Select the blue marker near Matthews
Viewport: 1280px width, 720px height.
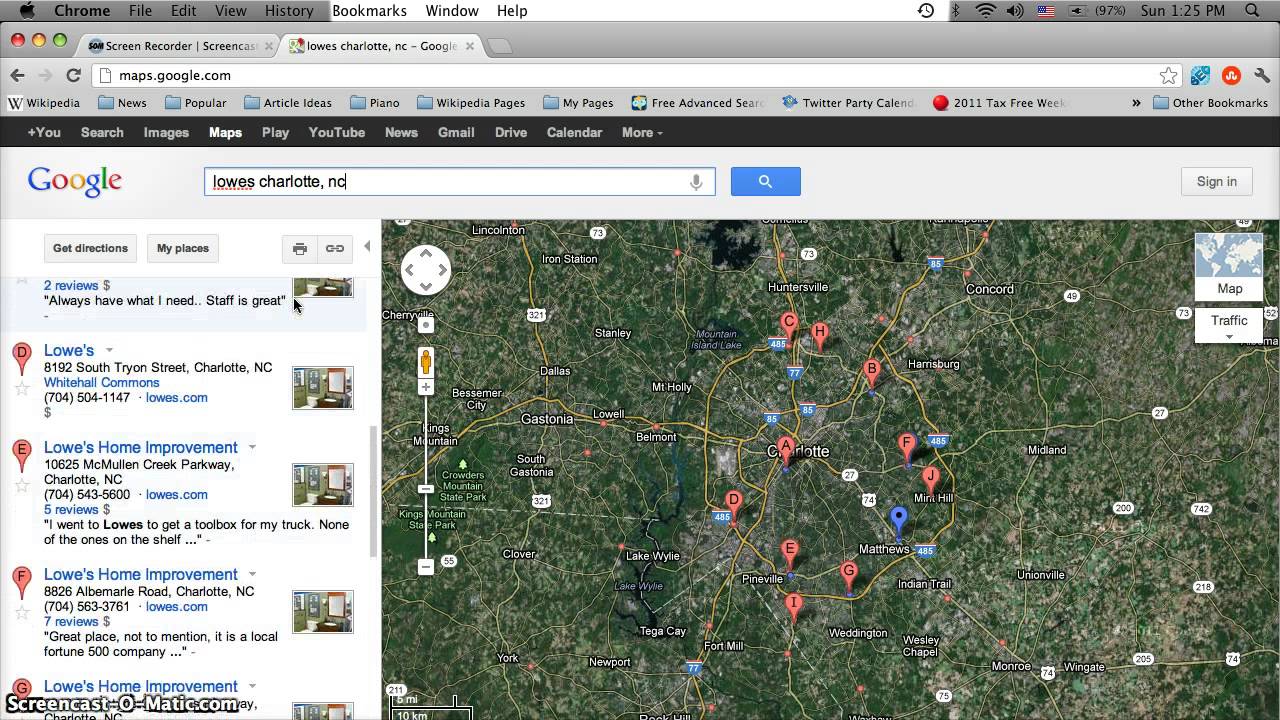point(899,520)
